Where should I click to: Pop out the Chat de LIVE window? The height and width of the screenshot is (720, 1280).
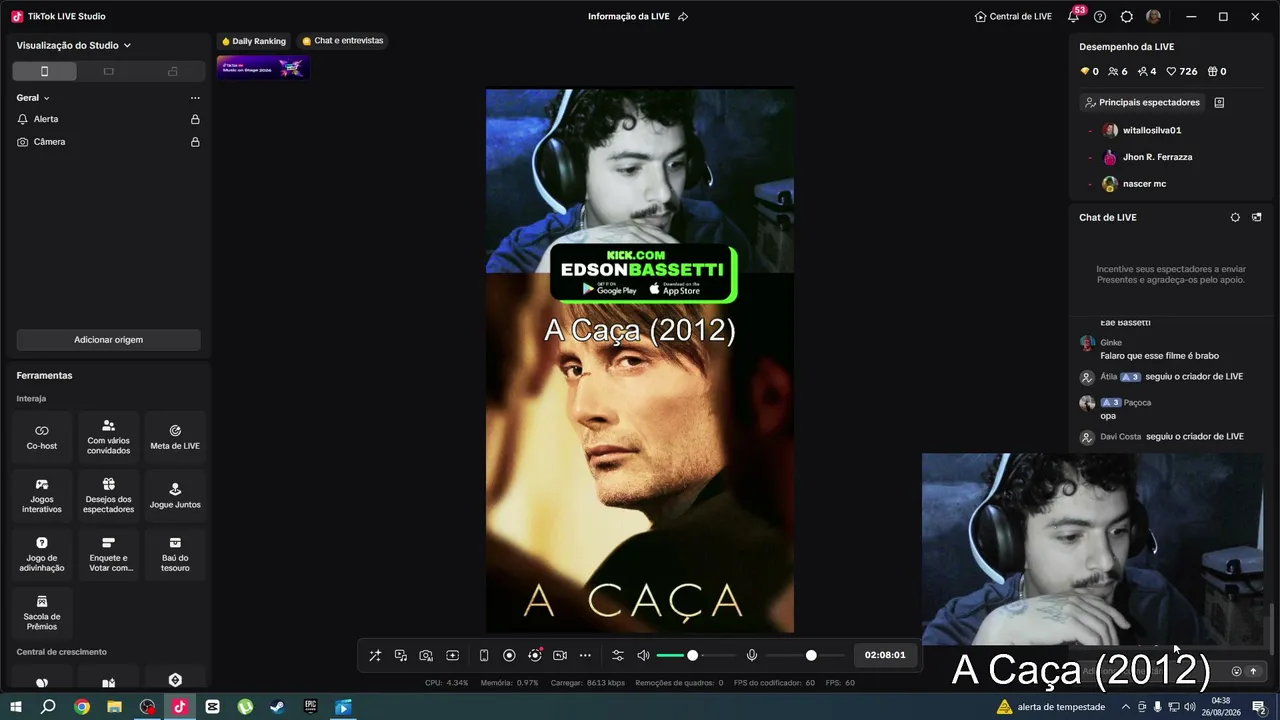[1257, 217]
